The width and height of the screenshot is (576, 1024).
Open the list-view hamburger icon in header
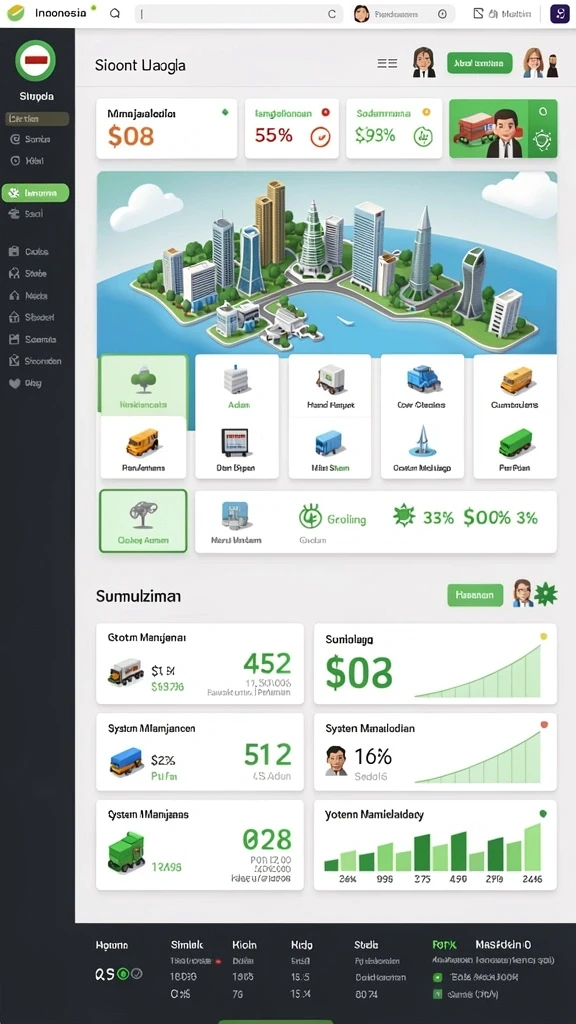click(x=387, y=63)
